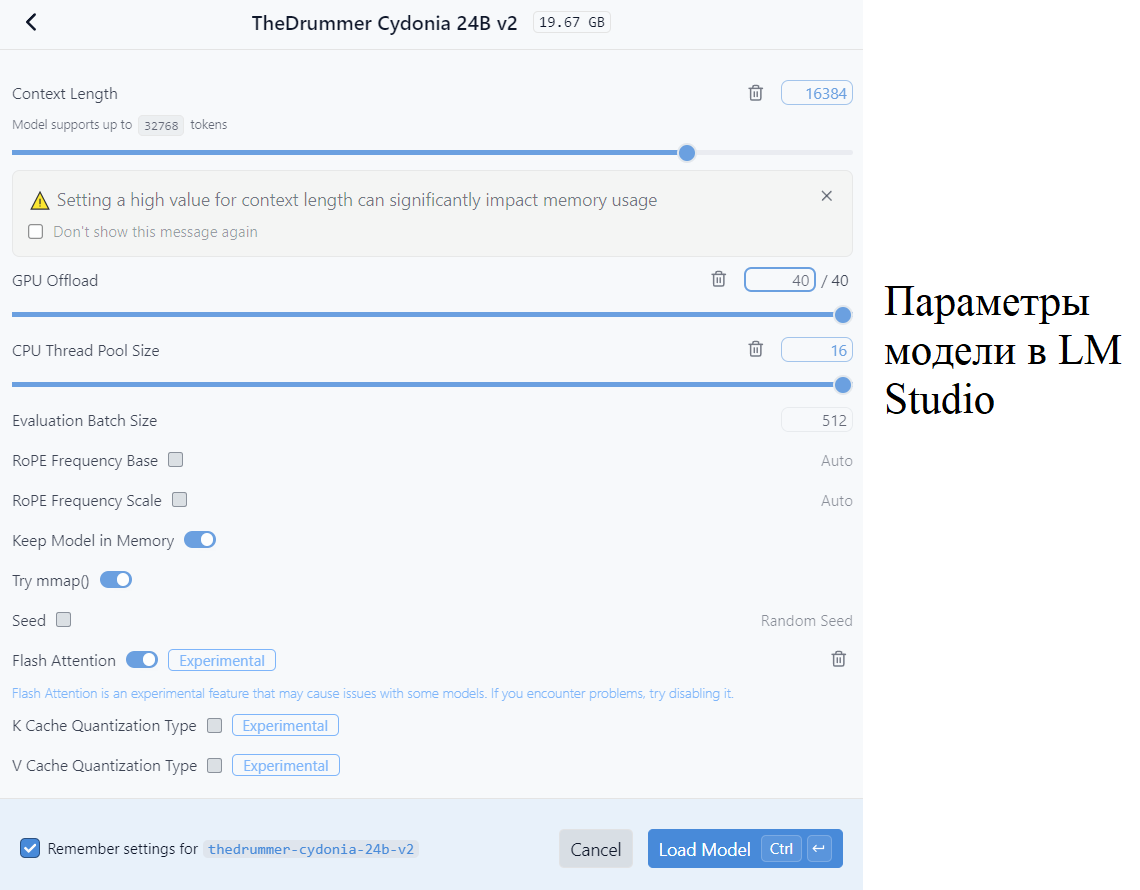This screenshot has width=1140, height=890.
Task: Edit the Evaluation Batch Size 512 field
Action: point(816,420)
